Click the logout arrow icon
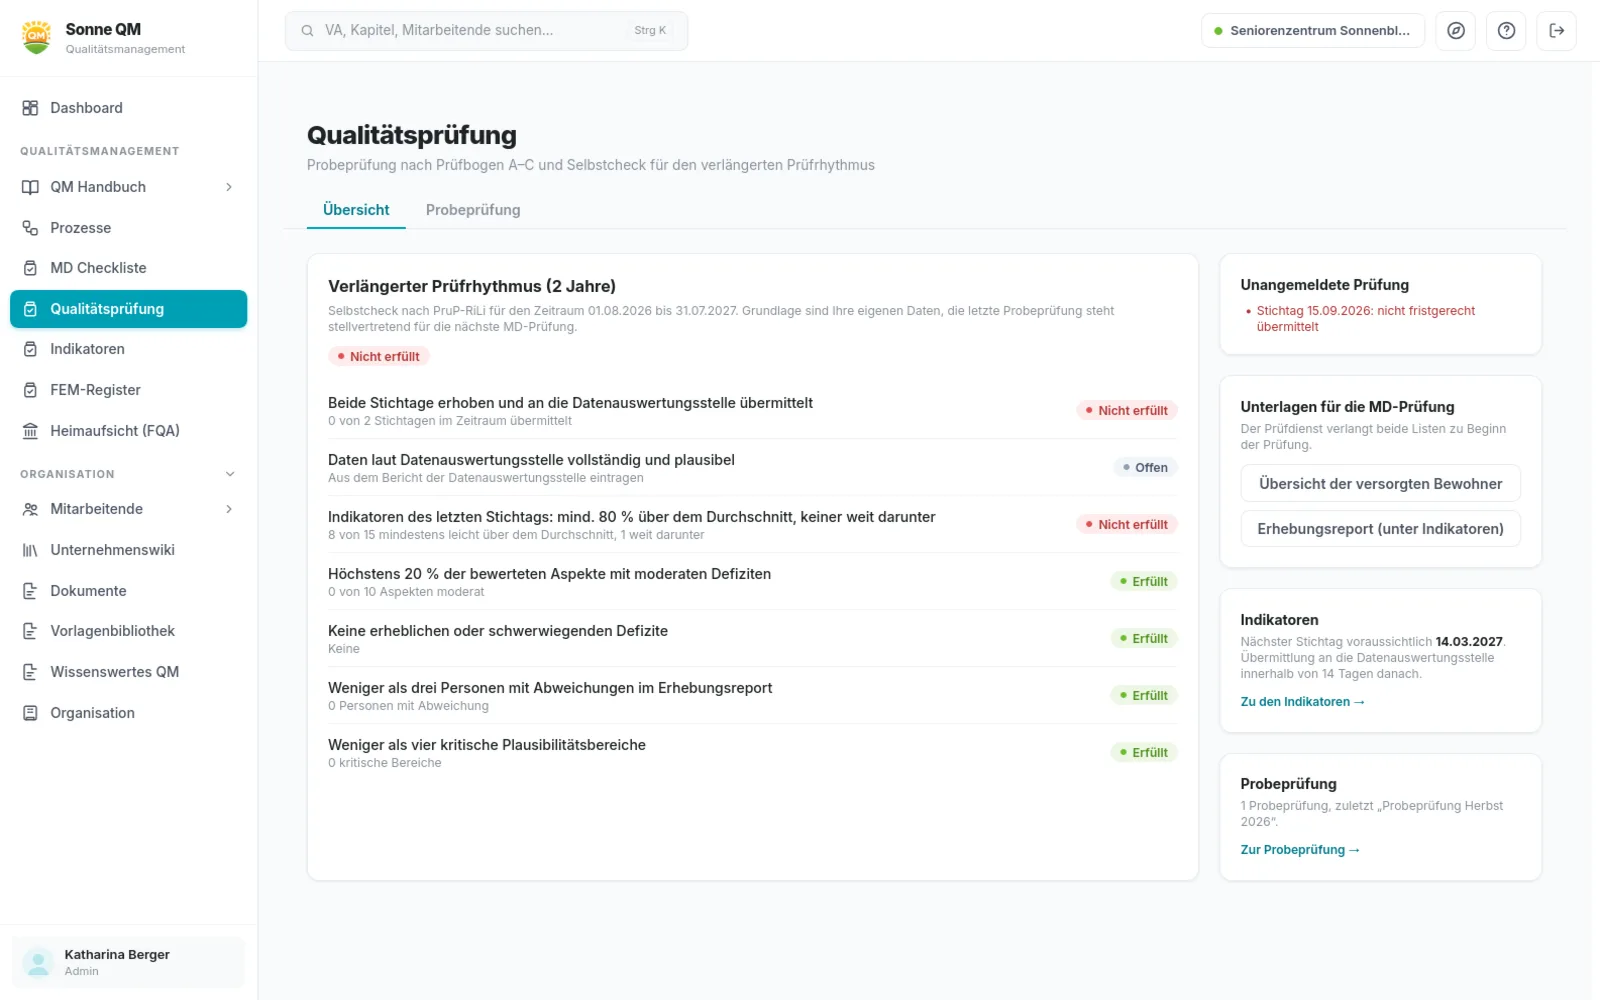This screenshot has height=1000, width=1600. pos(1557,31)
